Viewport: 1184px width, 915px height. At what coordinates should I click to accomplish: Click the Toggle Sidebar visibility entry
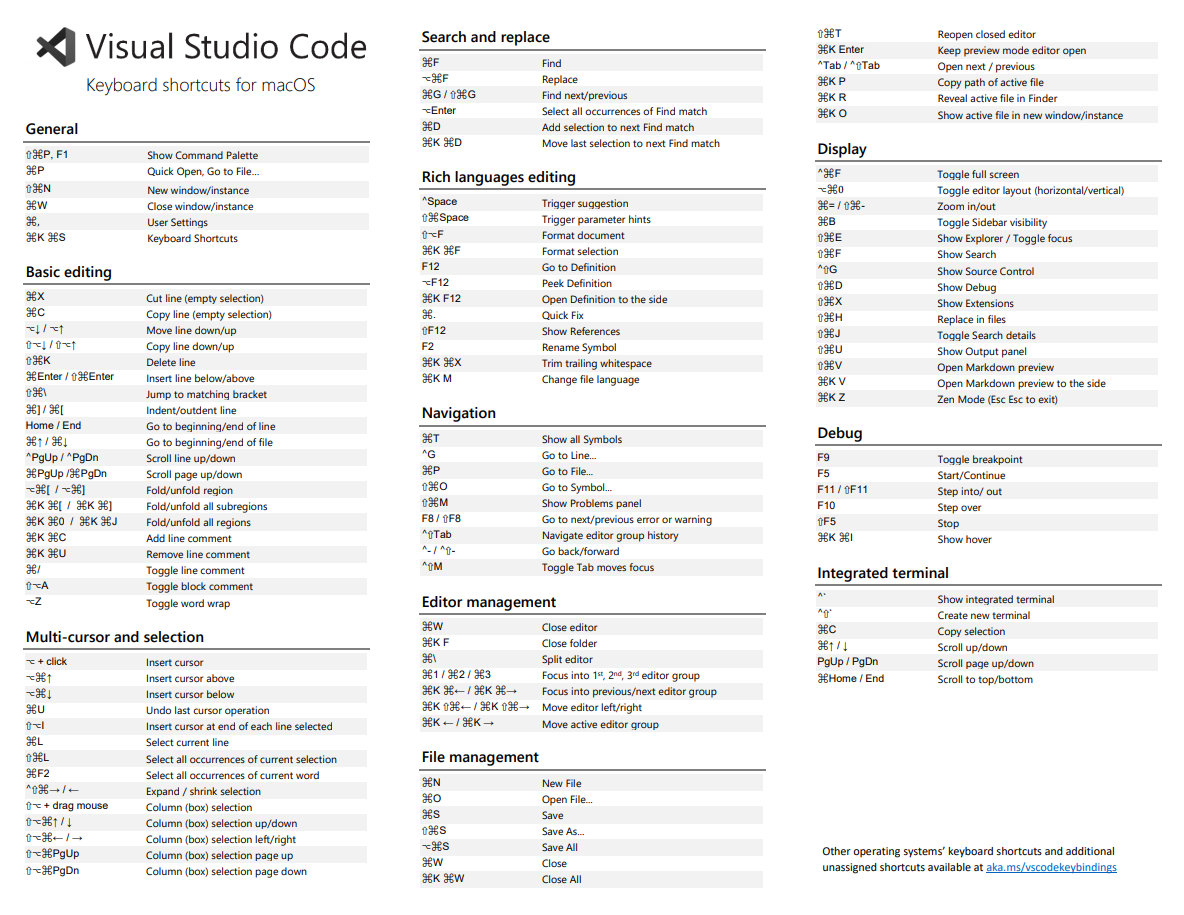coord(972,222)
